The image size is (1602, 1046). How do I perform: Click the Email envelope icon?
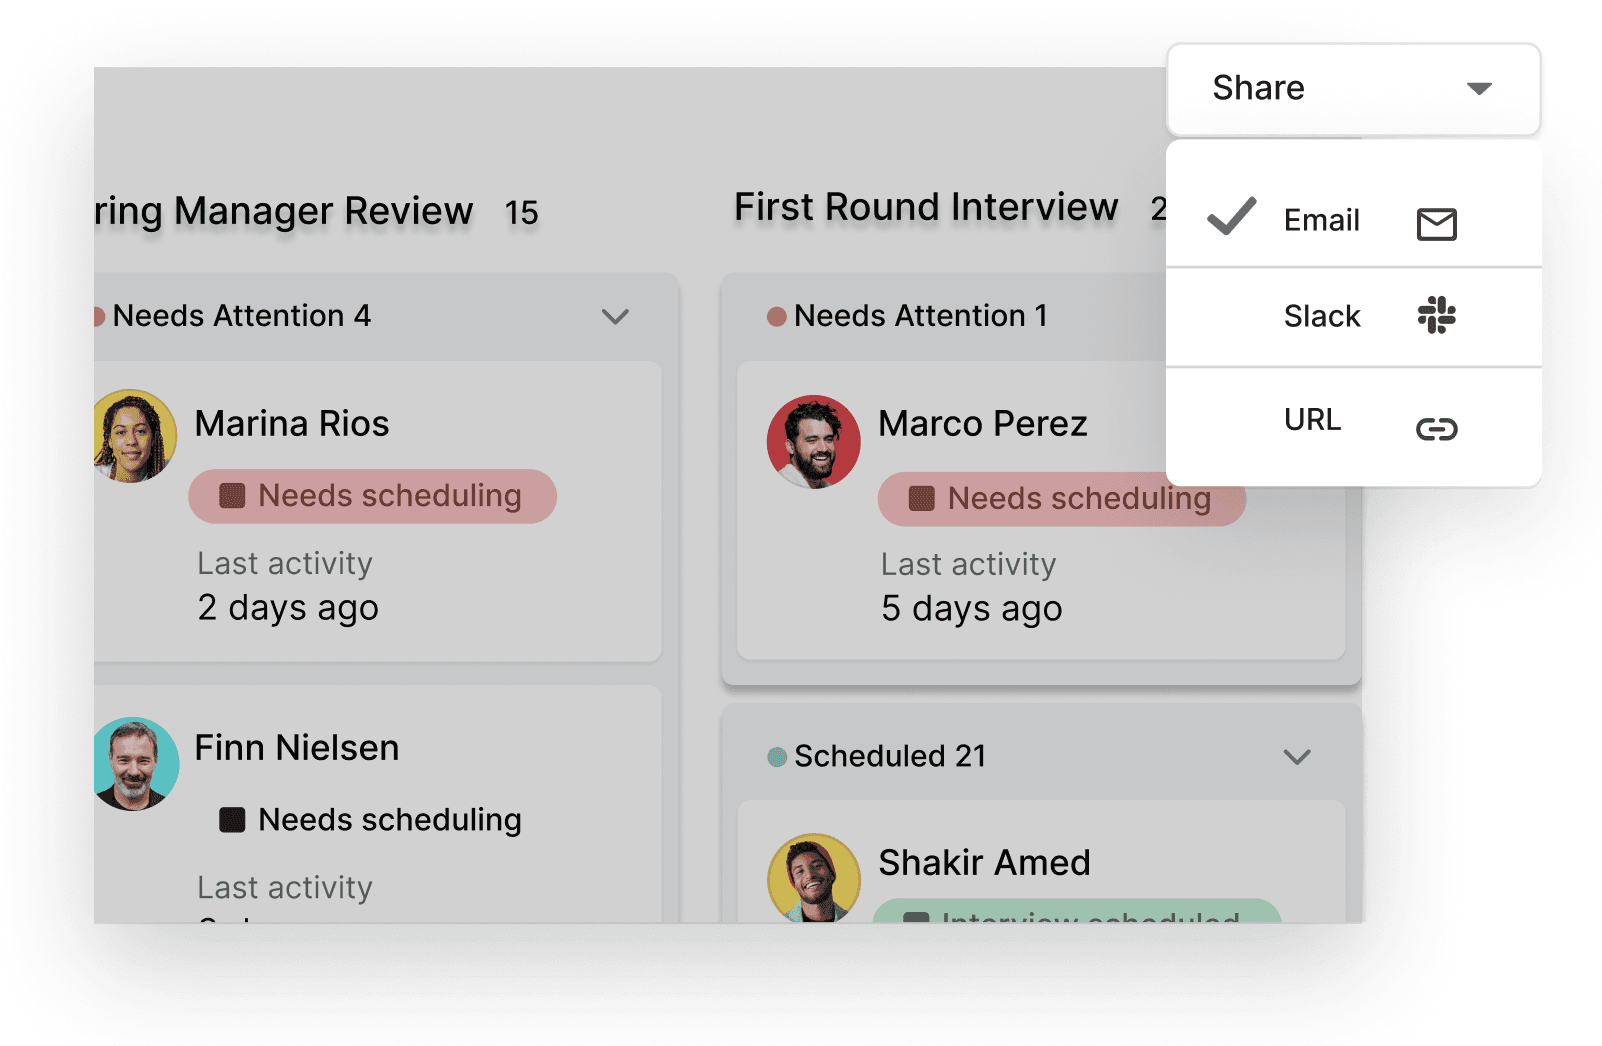point(1436,224)
